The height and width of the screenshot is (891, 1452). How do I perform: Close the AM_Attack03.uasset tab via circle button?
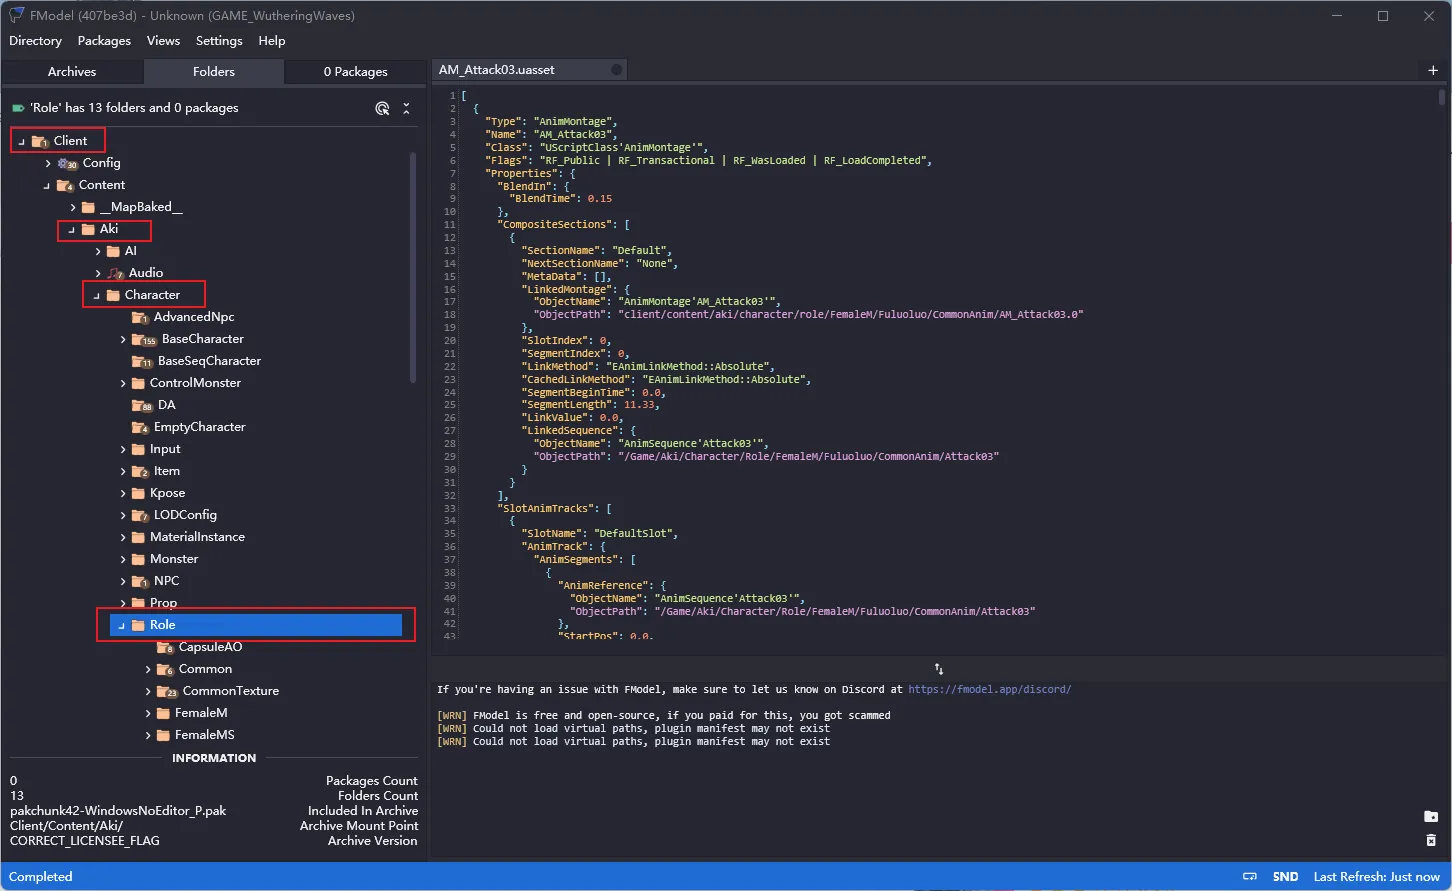[617, 70]
